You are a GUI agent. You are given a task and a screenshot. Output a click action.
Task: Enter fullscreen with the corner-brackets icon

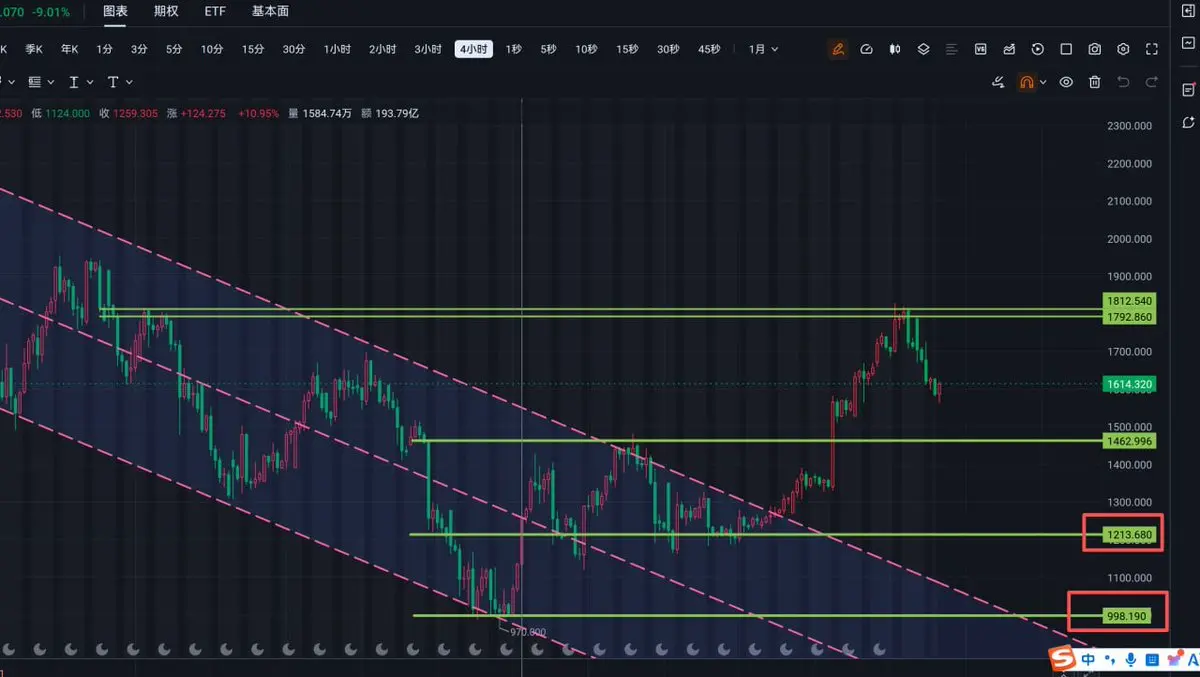coord(1152,49)
